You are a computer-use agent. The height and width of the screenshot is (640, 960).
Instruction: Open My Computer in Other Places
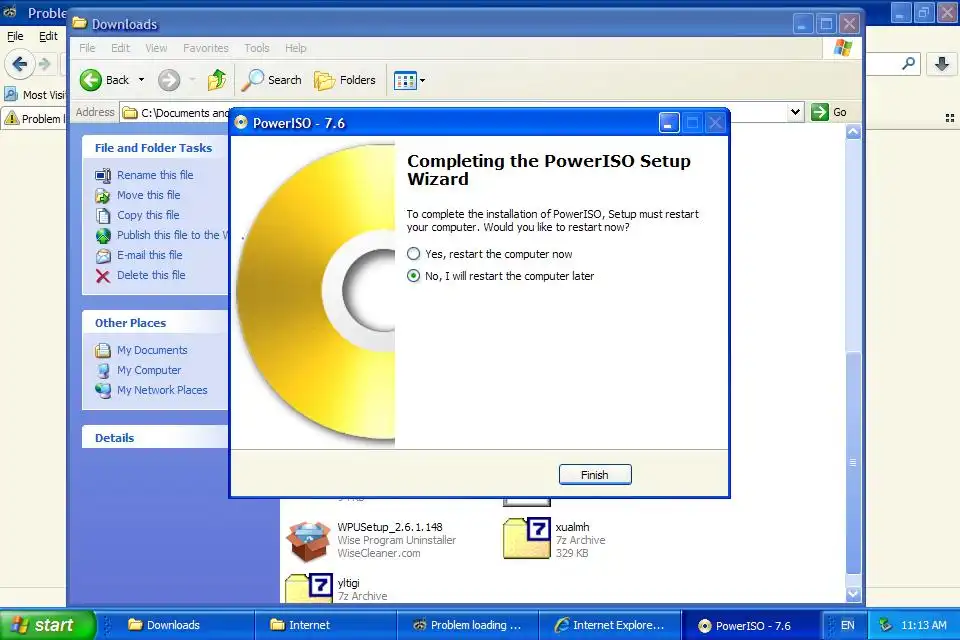tap(149, 370)
